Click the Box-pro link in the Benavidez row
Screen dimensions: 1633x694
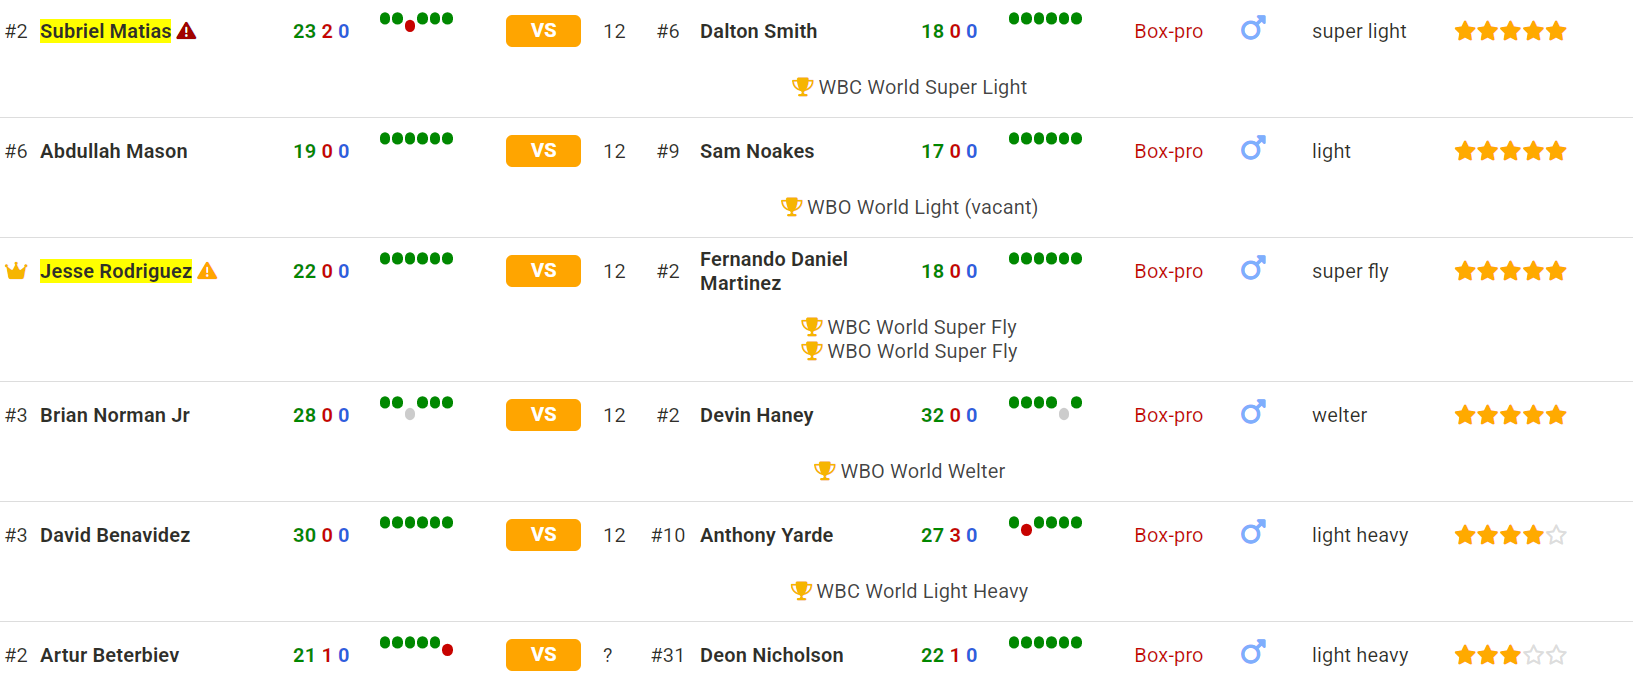click(1168, 535)
